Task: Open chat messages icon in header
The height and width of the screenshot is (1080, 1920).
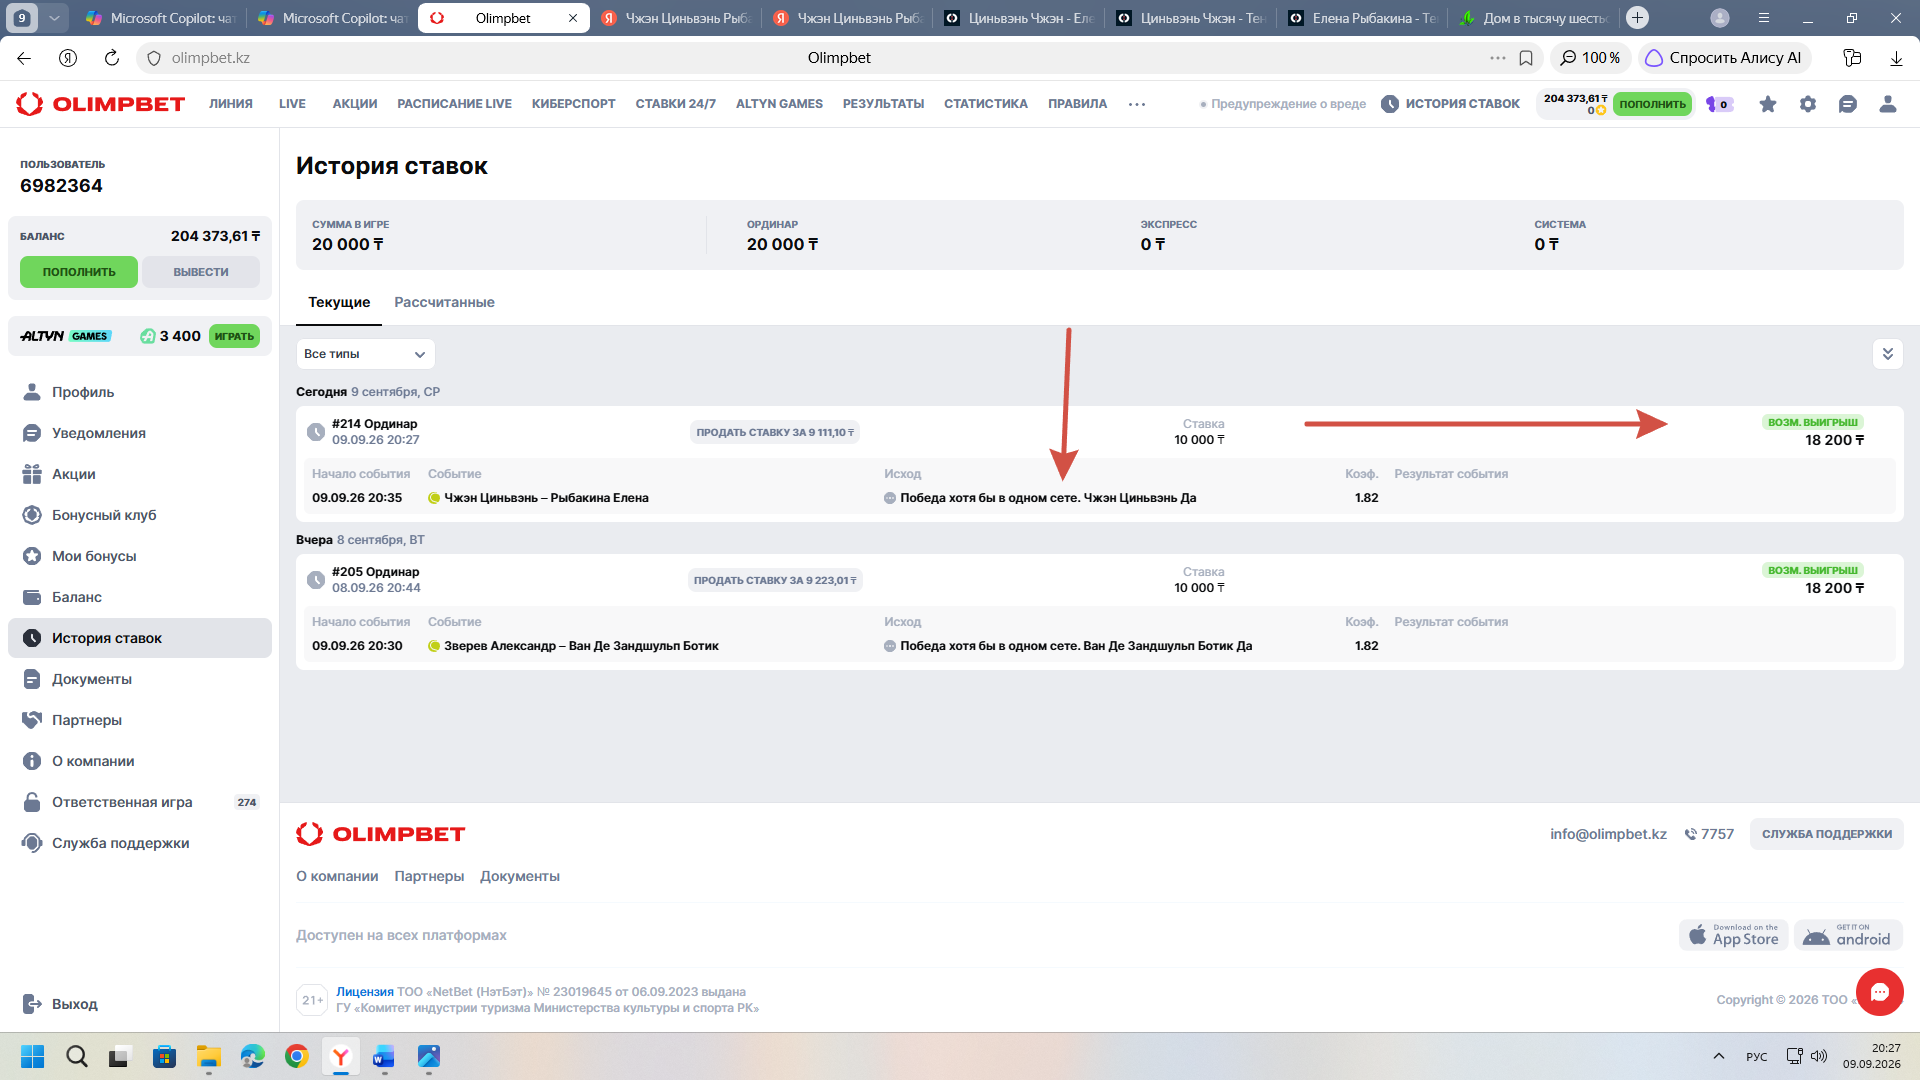Action: tap(1848, 104)
